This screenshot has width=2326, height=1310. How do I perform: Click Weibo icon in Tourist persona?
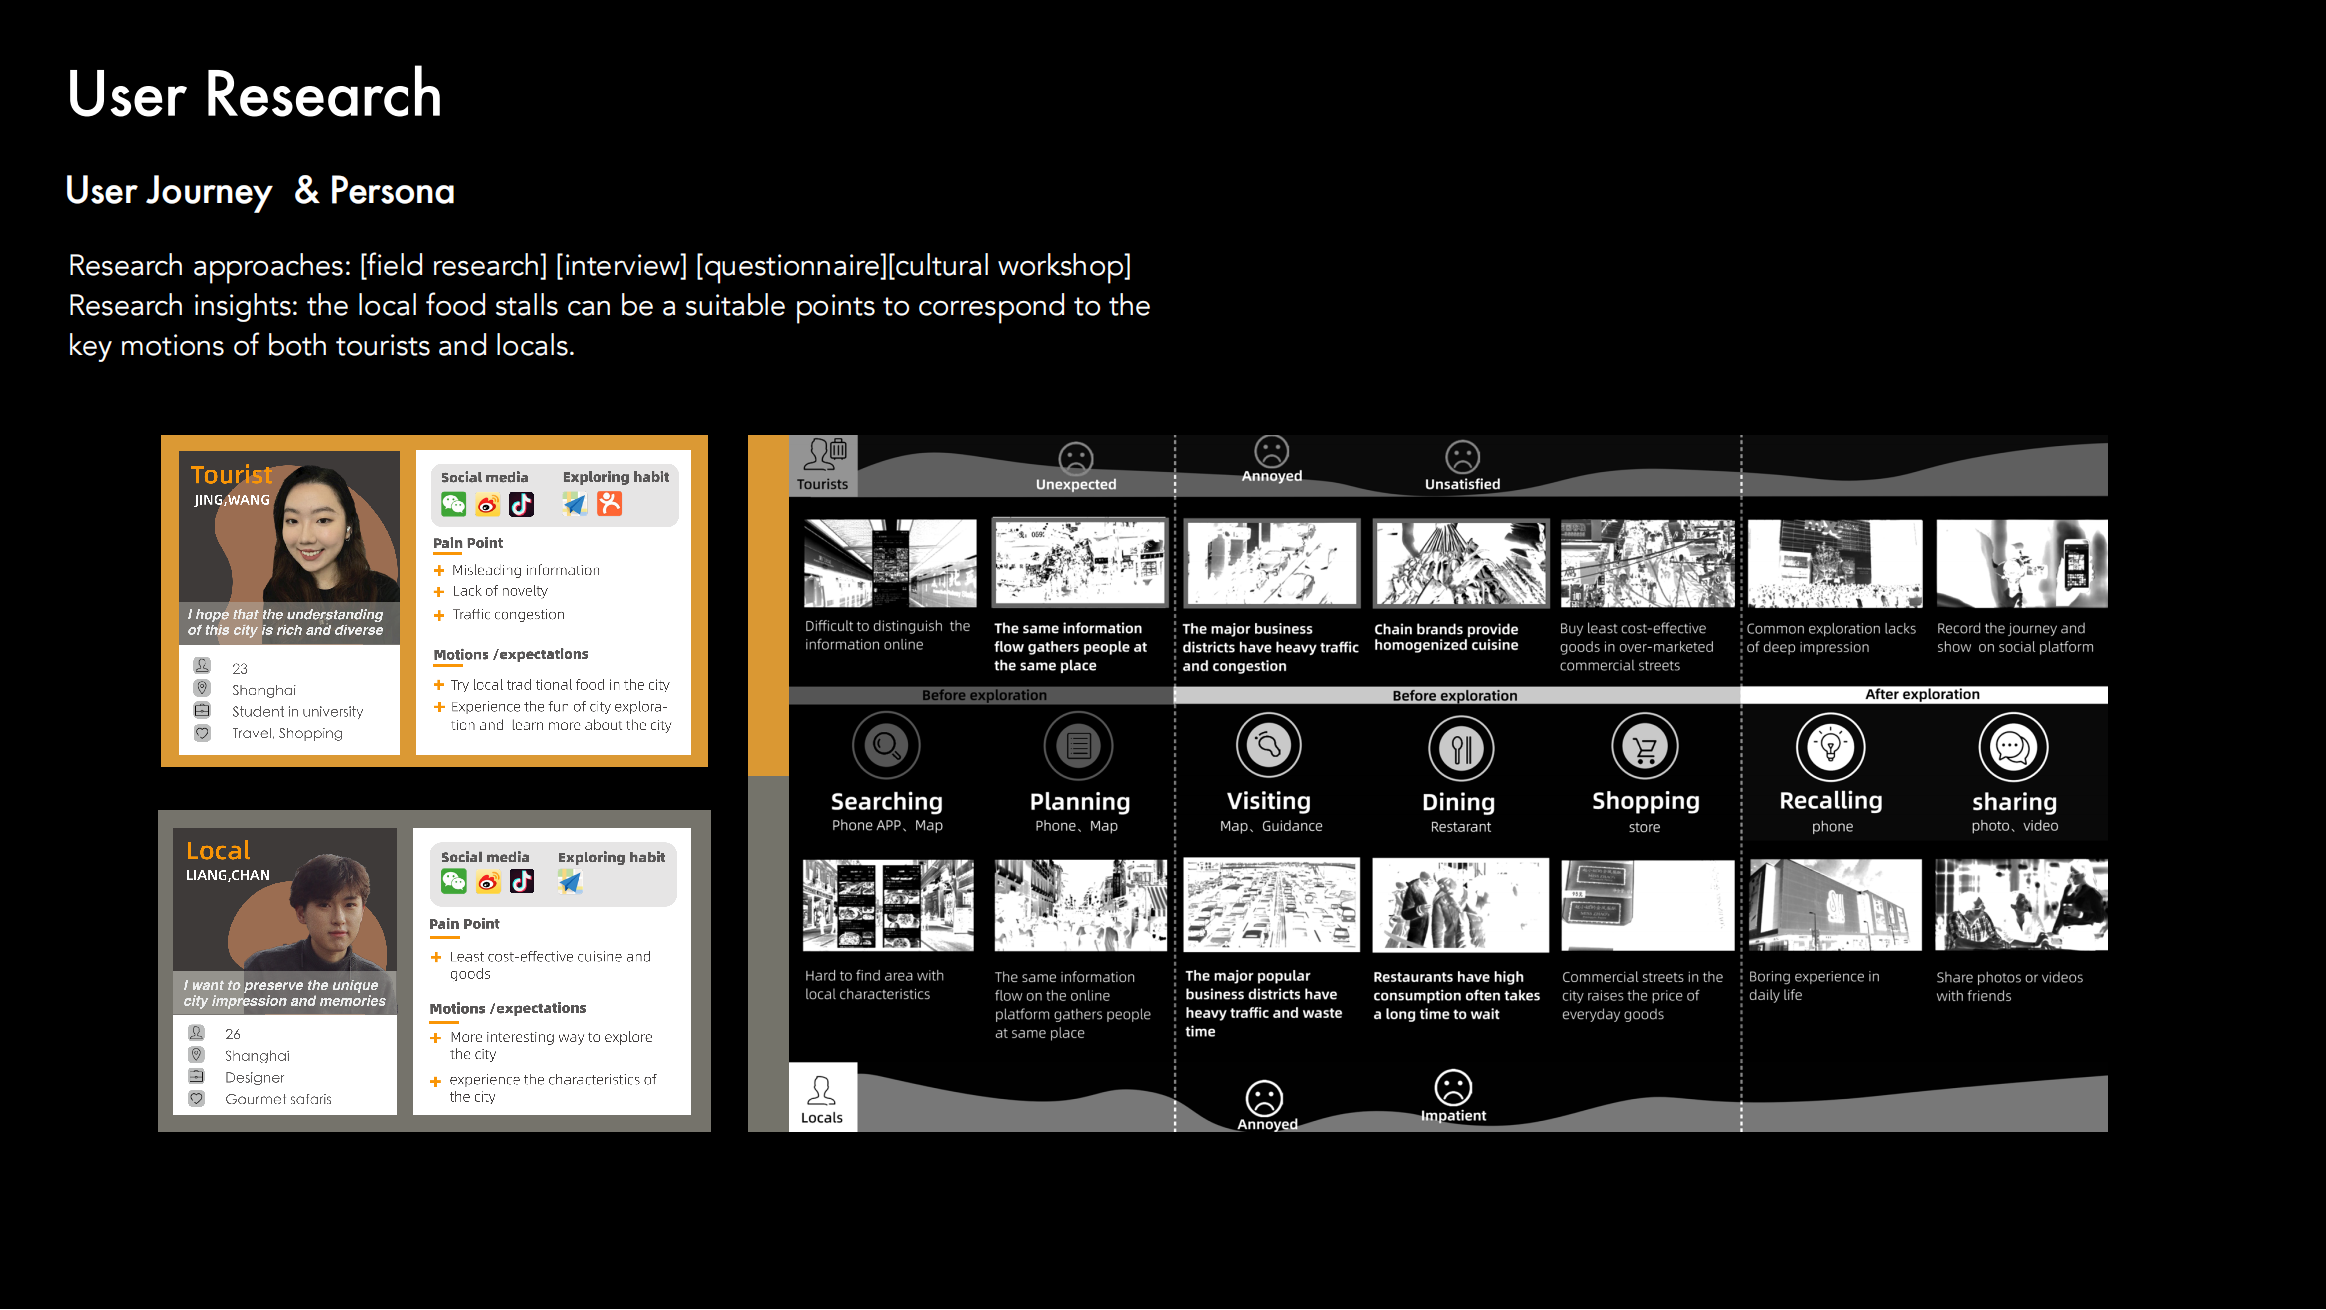488,505
